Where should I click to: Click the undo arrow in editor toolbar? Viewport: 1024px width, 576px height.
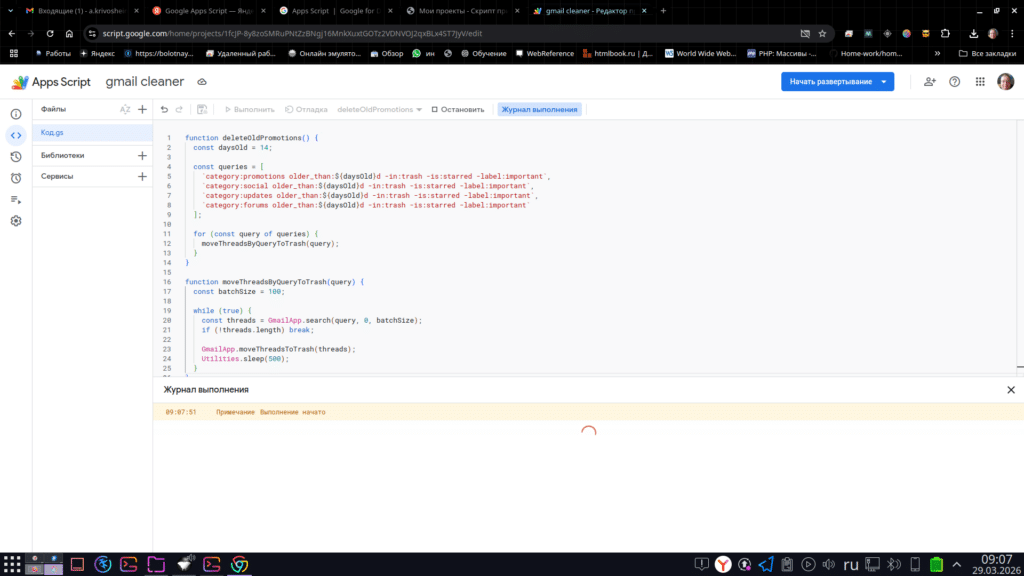click(164, 110)
